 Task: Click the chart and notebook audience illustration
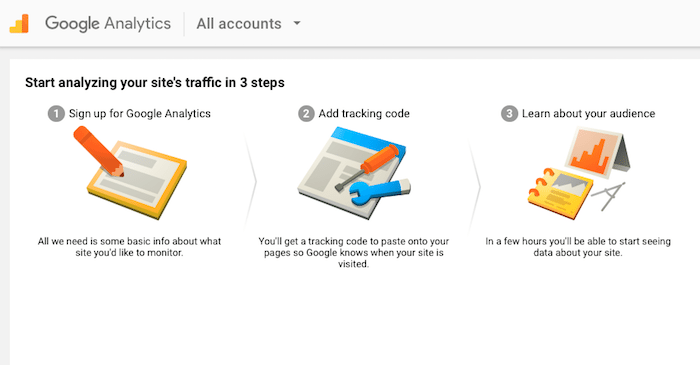pos(579,173)
